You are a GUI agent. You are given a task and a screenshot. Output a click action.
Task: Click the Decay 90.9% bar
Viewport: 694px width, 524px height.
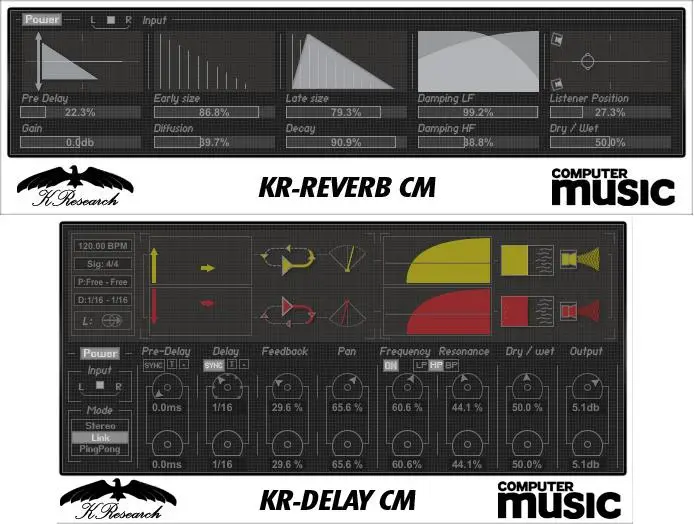(x=346, y=142)
